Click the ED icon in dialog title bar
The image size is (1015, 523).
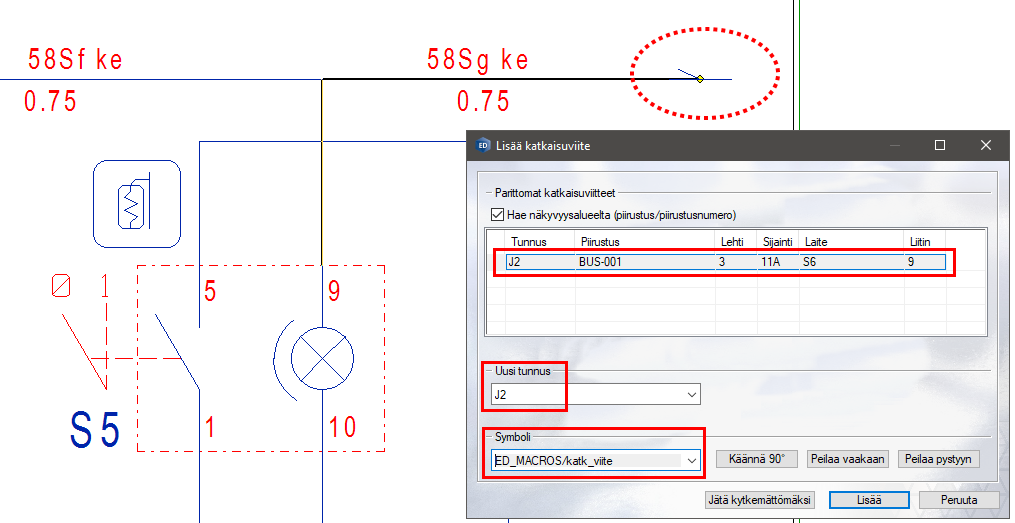[482, 146]
